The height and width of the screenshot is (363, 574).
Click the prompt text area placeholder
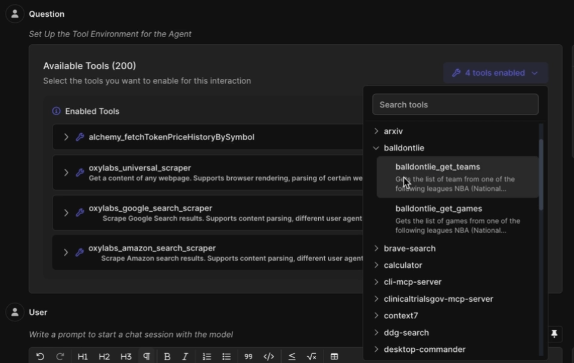(x=131, y=334)
